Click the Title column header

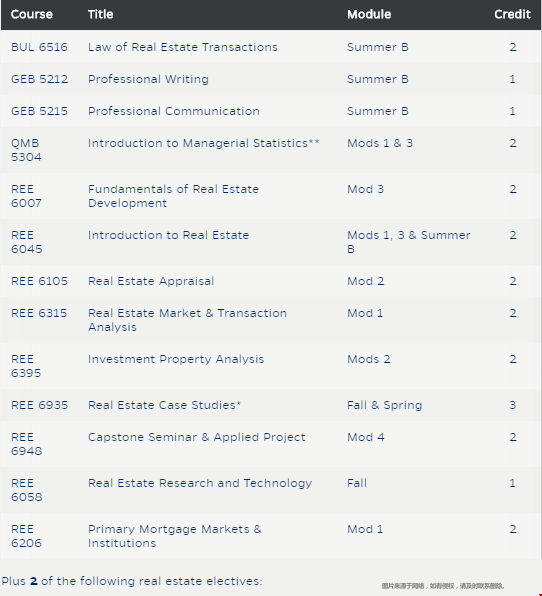[100, 14]
